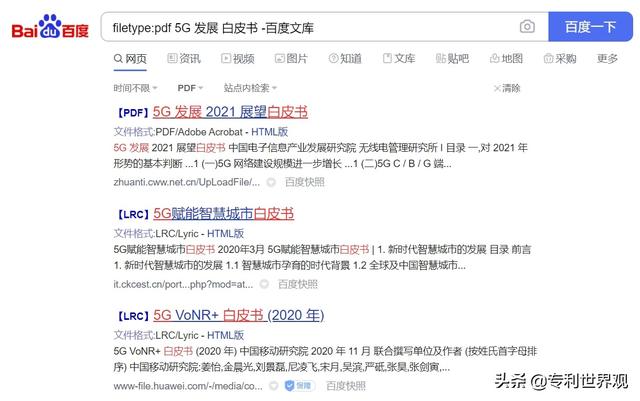The width and height of the screenshot is (640, 401).
Task: Open 百度快照 for zhuanti.cww.net.cn result
Action: point(305,182)
